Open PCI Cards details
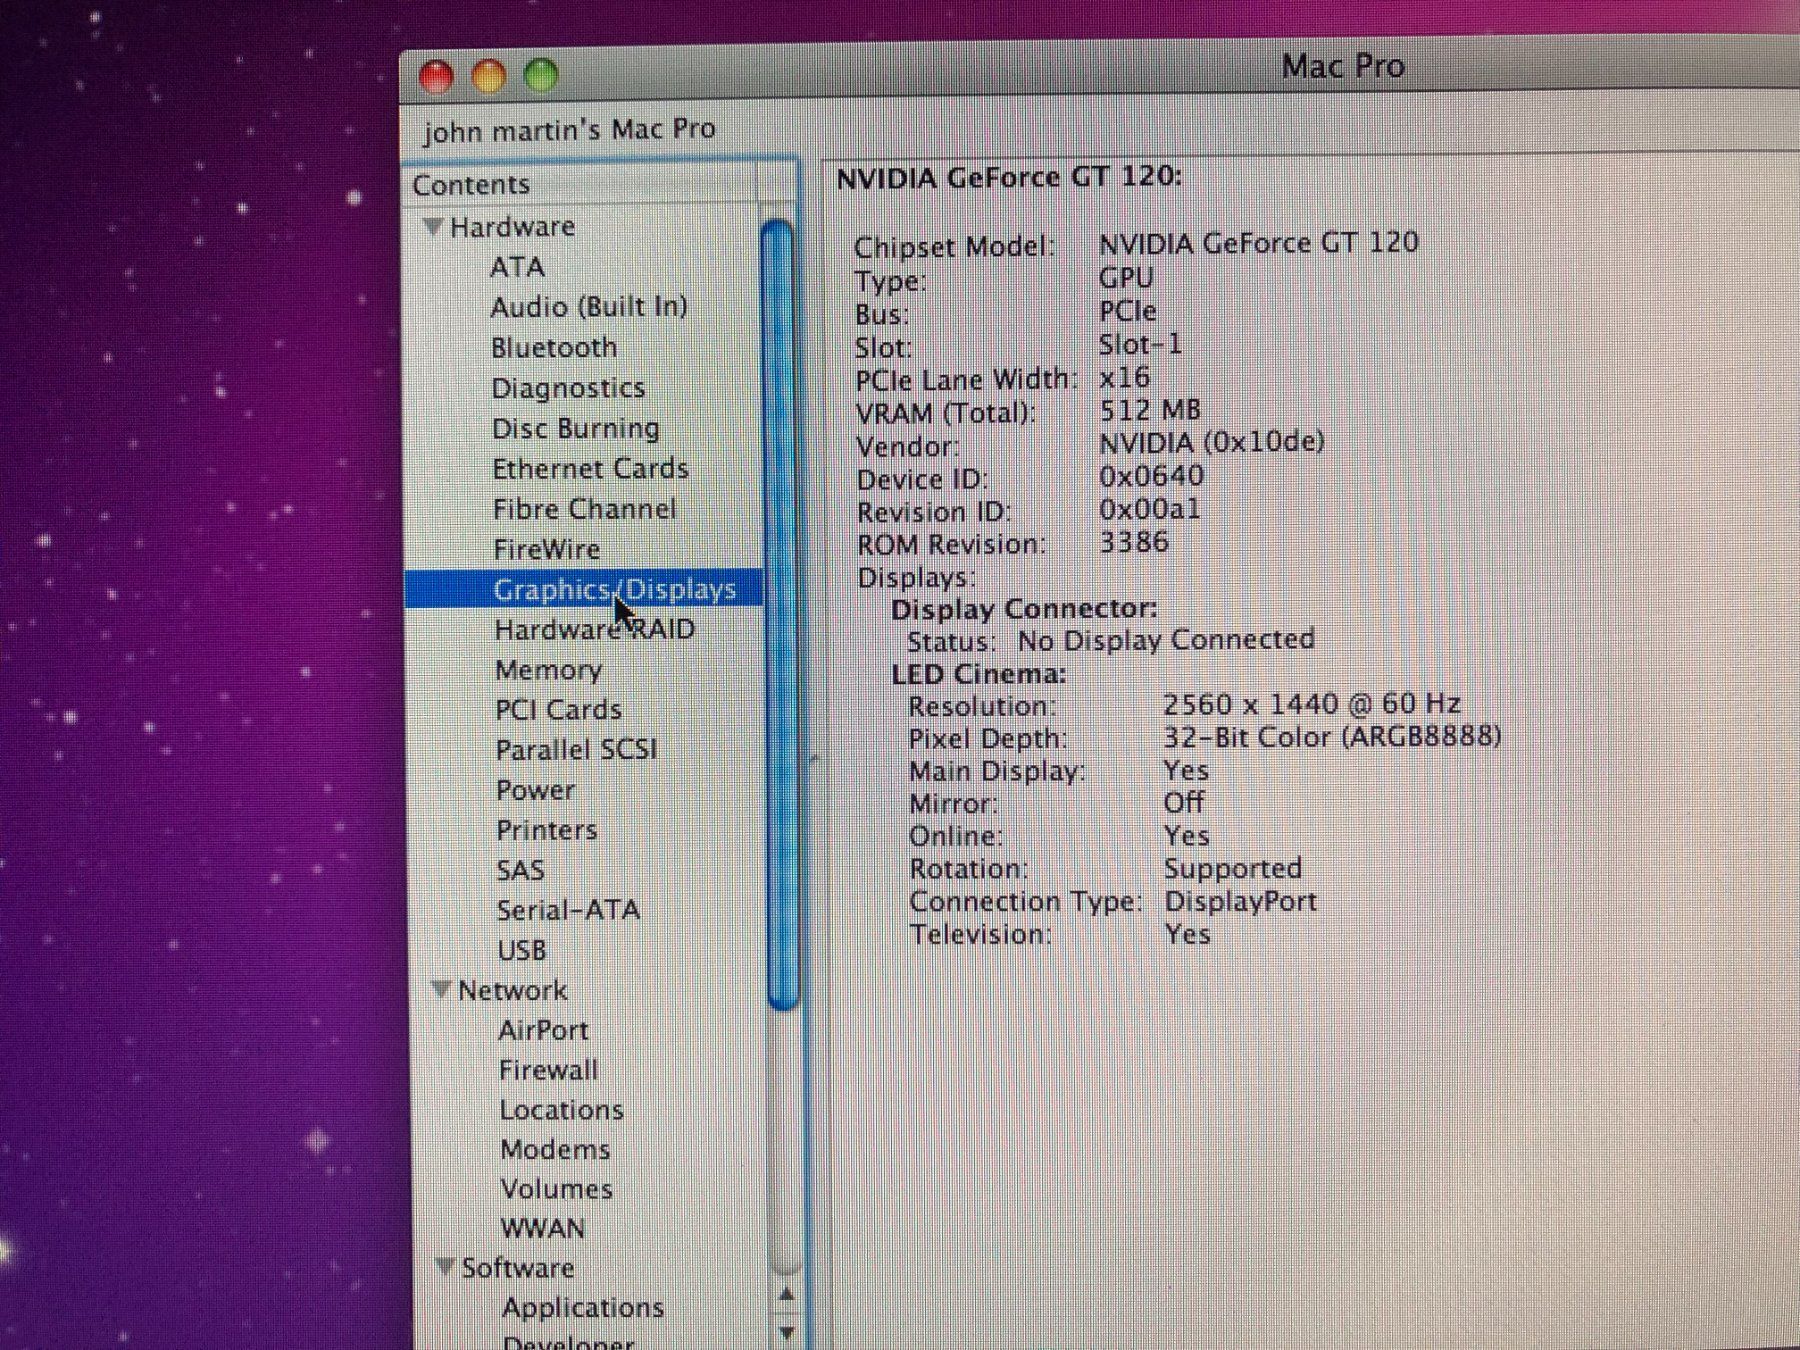 [558, 709]
